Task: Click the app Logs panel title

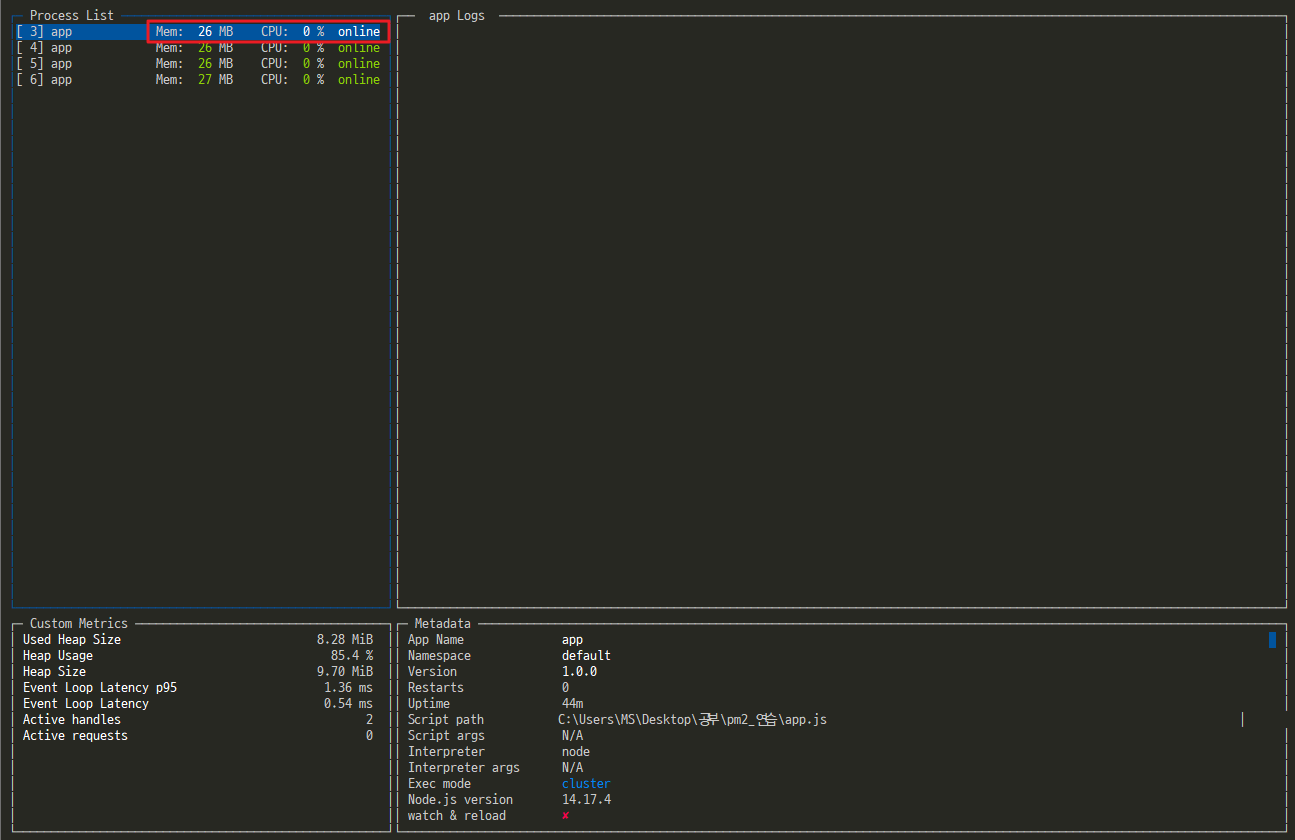Action: pos(456,16)
